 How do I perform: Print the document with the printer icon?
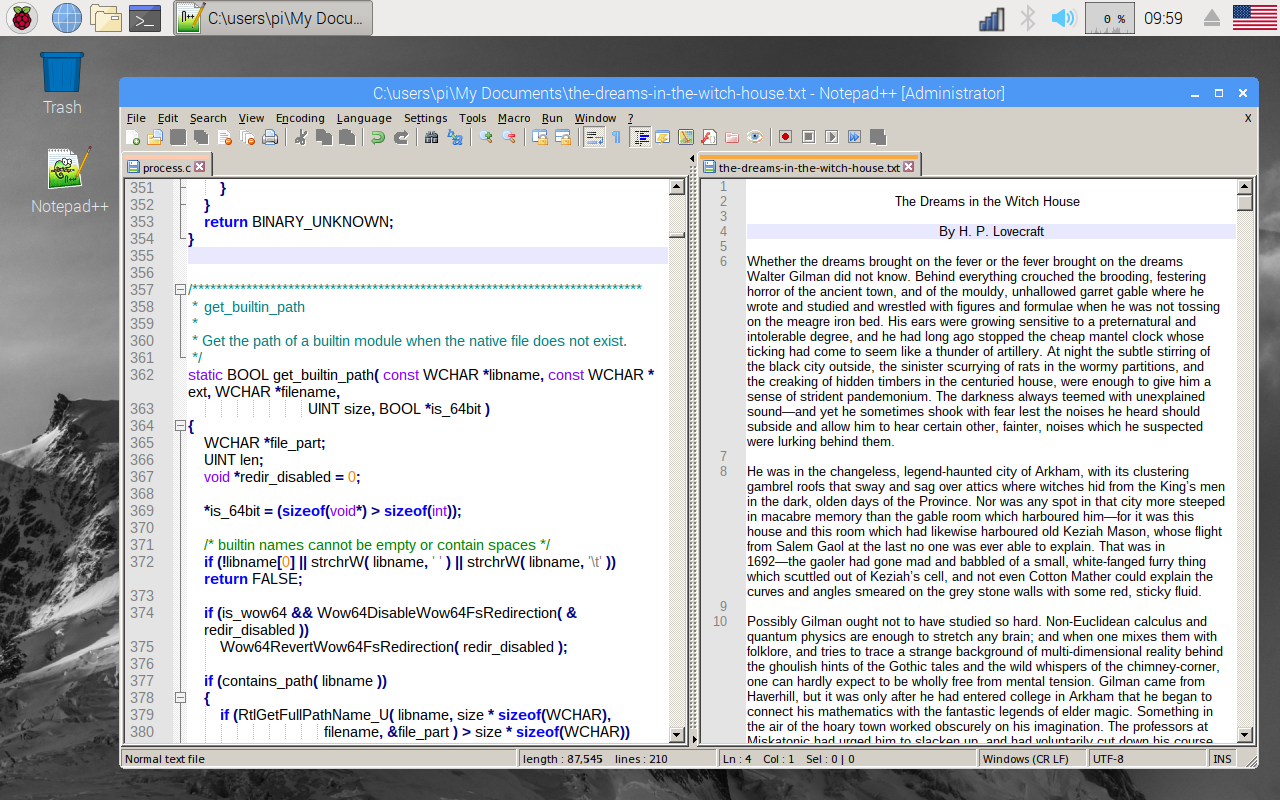(x=270, y=137)
